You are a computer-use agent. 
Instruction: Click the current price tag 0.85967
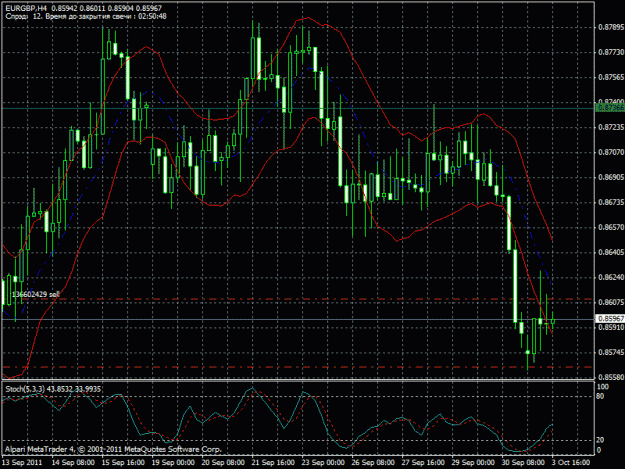pyautogui.click(x=610, y=319)
